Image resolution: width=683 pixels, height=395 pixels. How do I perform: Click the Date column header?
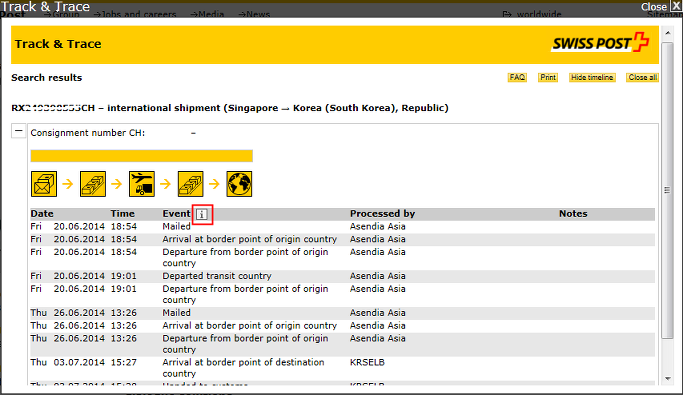[42, 214]
